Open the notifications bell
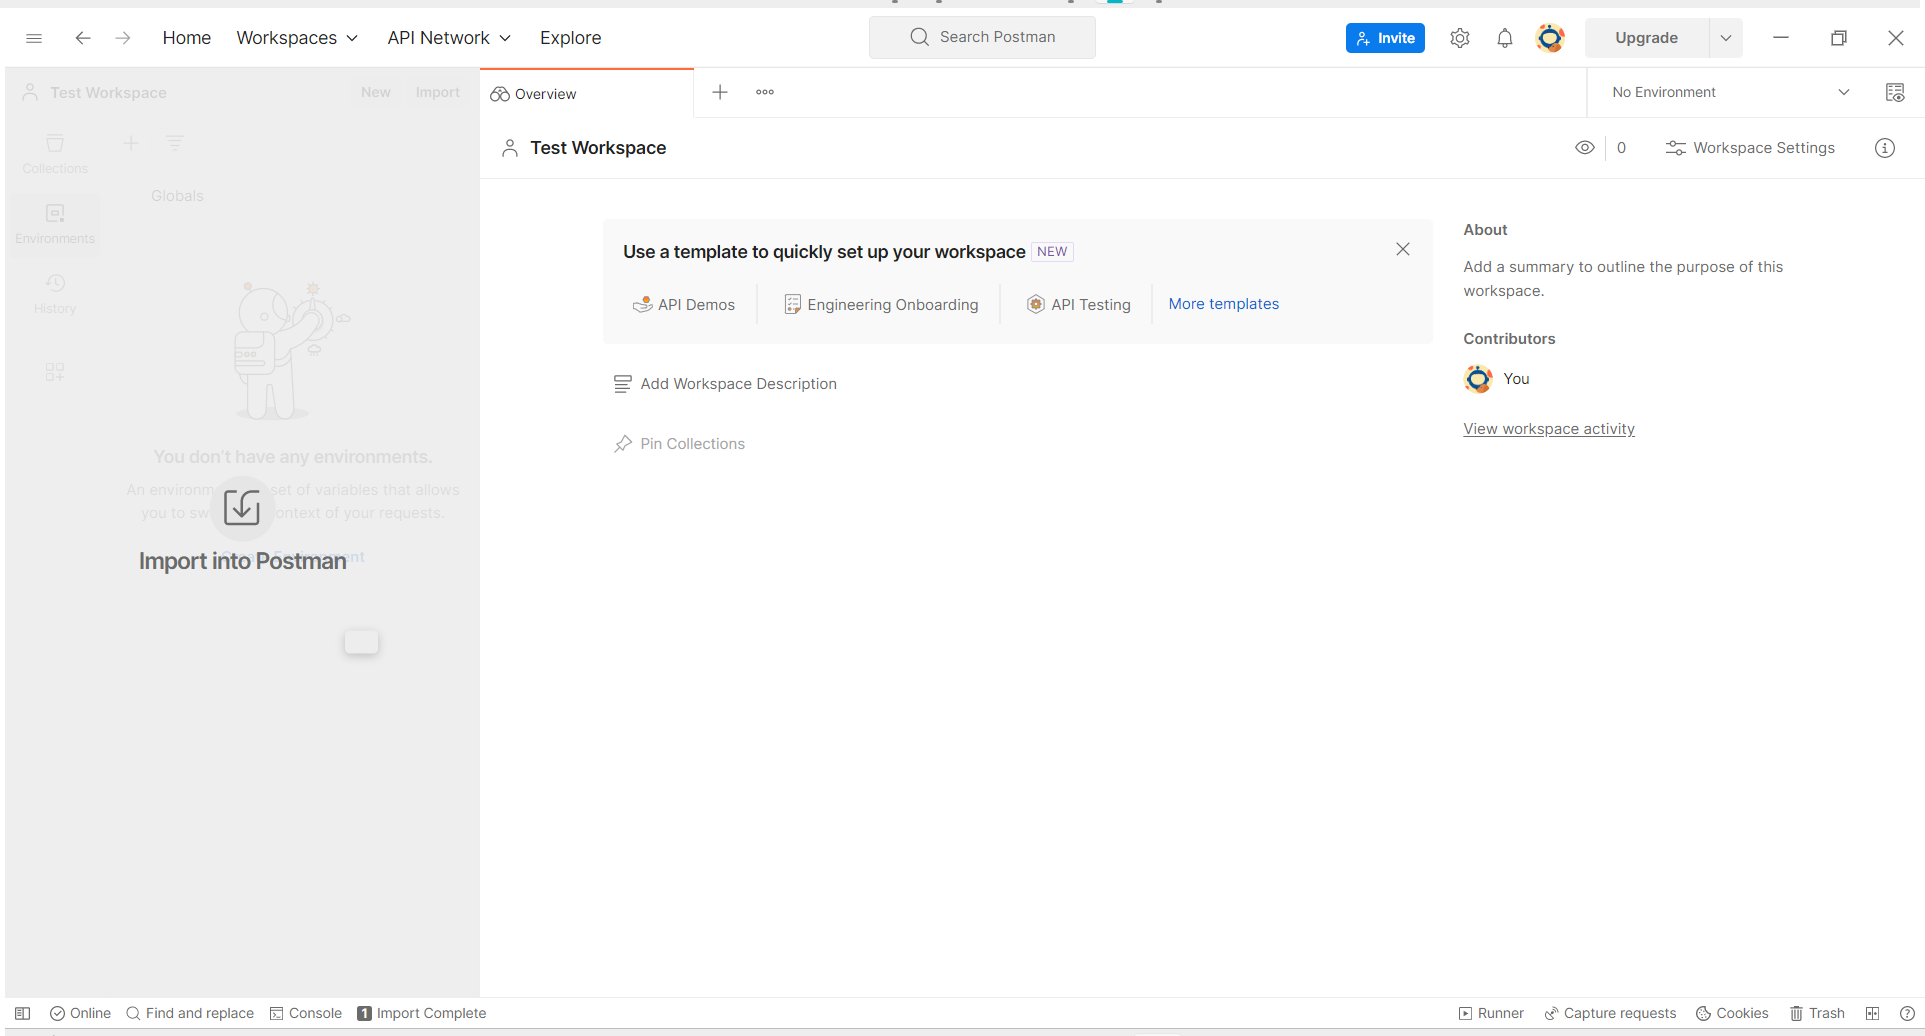Image resolution: width=1925 pixels, height=1036 pixels. point(1504,38)
